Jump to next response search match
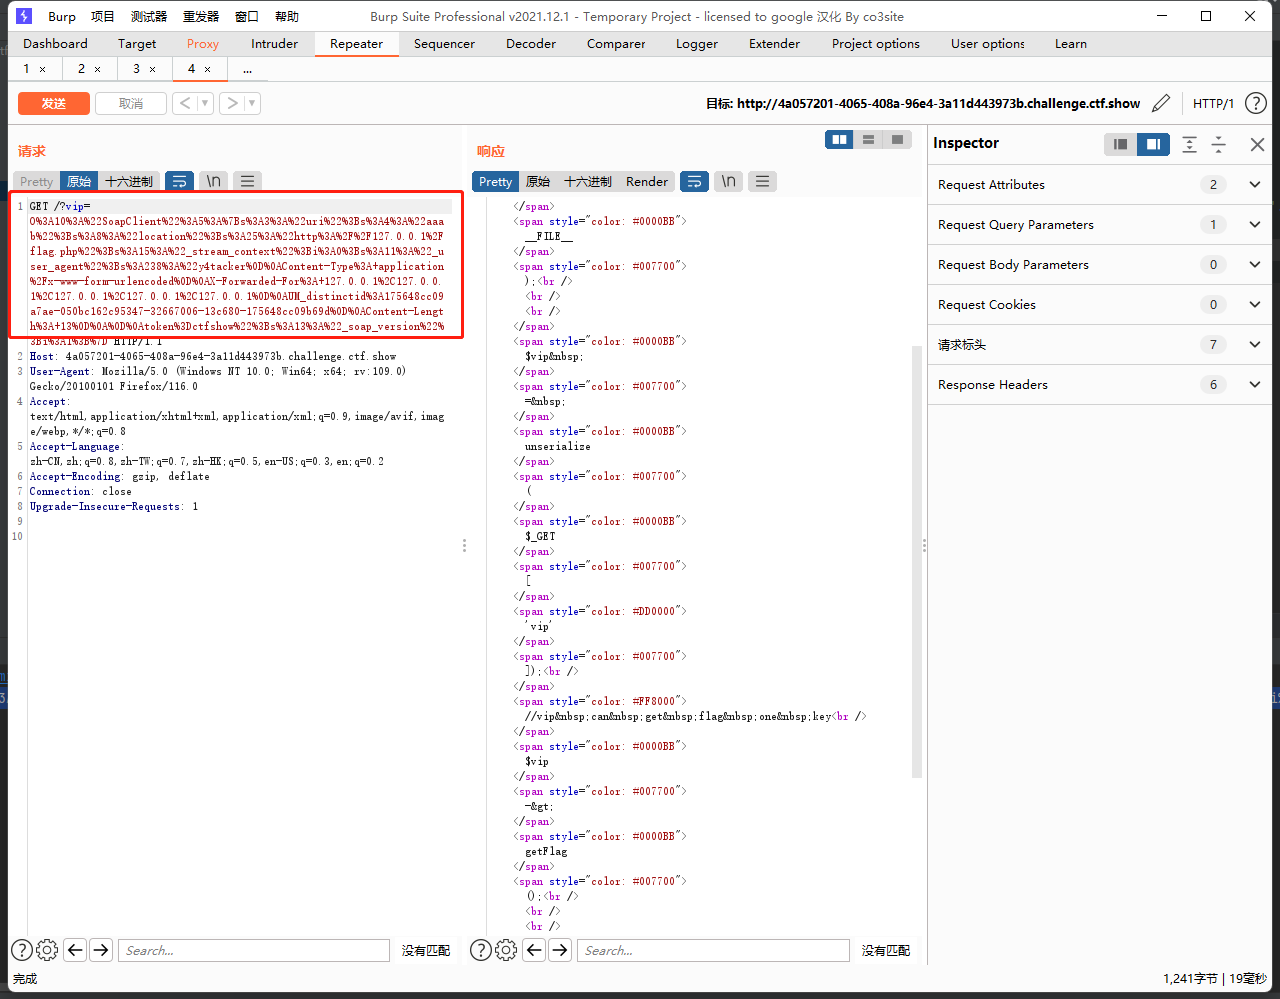This screenshot has height=999, width=1280. (x=560, y=950)
